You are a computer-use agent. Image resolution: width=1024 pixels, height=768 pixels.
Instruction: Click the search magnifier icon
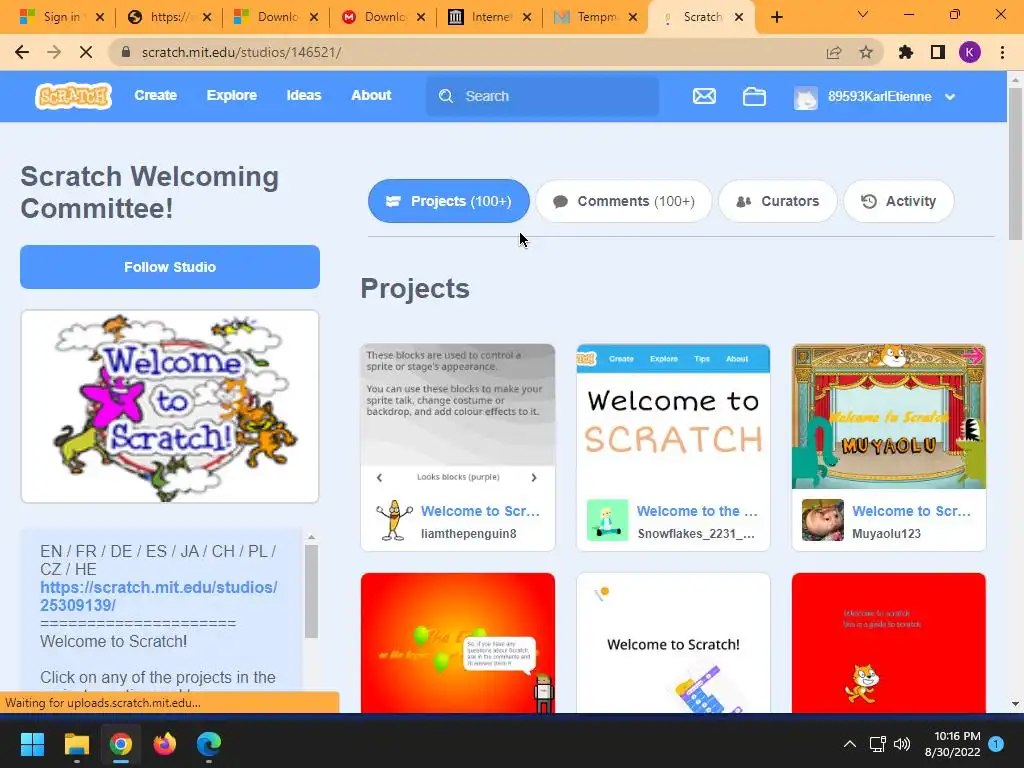(446, 96)
